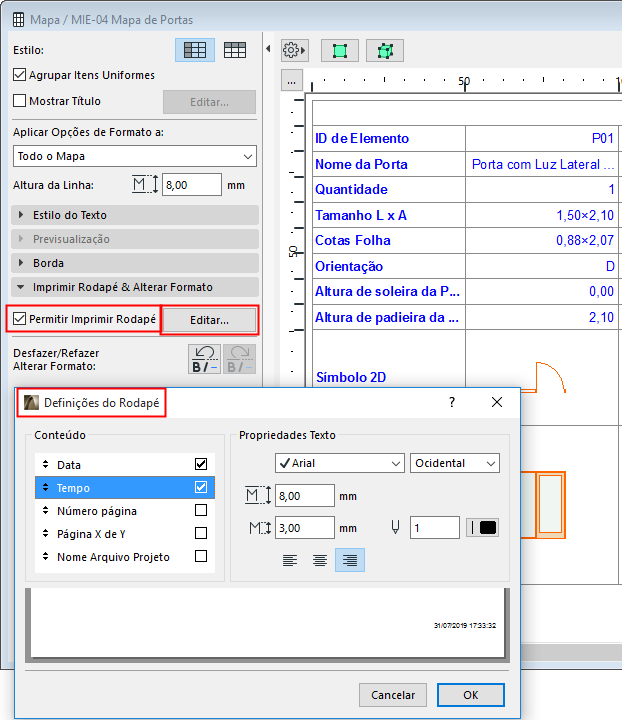Click the P01 value cell
Viewport: 622px width, 720px height.
point(542,138)
